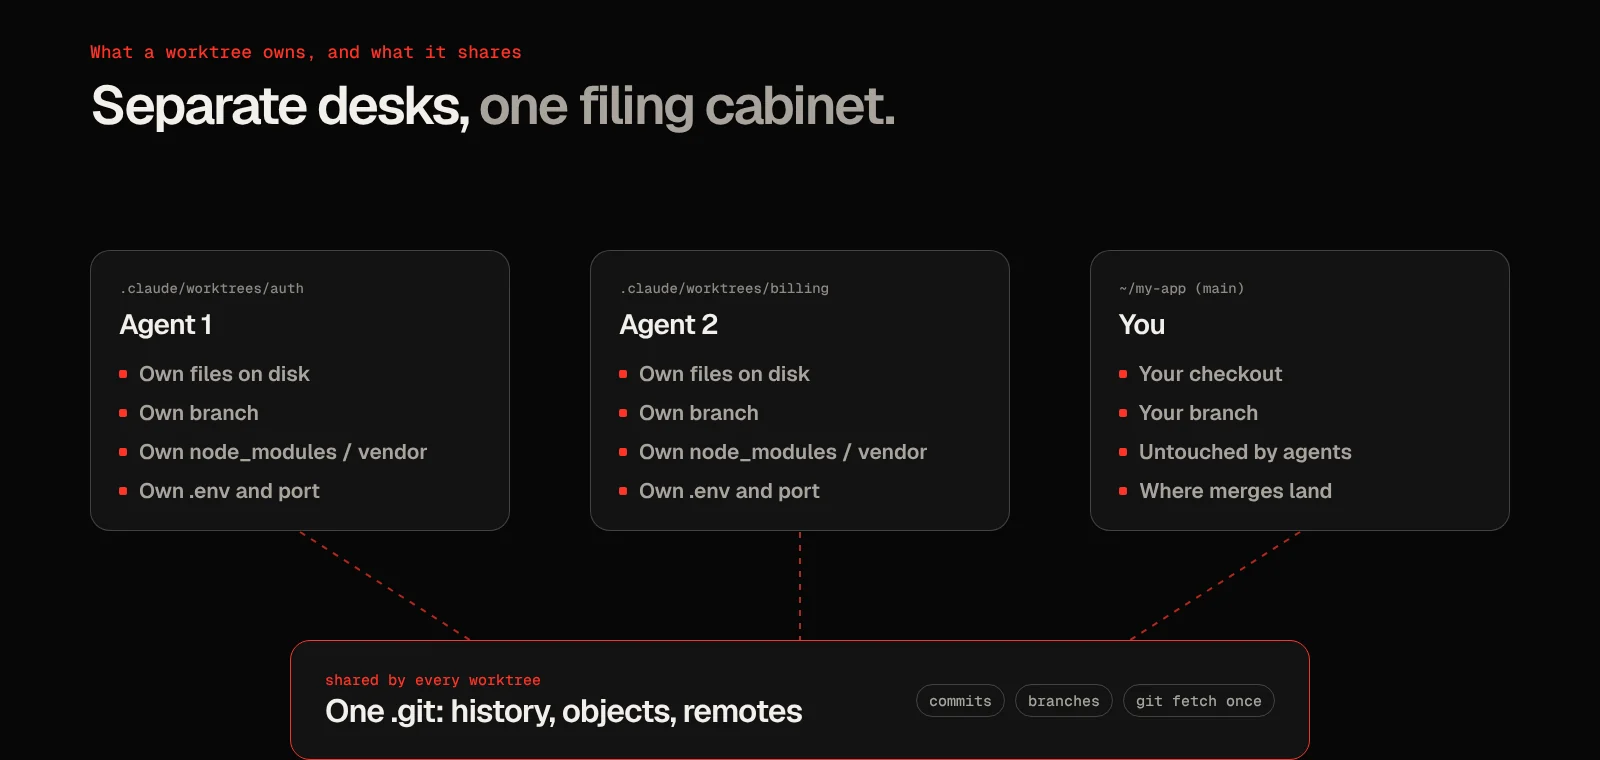Image resolution: width=1600 pixels, height=760 pixels.
Task: Click 'Own .env and port' under Agent 2
Action: pyautogui.click(x=729, y=491)
